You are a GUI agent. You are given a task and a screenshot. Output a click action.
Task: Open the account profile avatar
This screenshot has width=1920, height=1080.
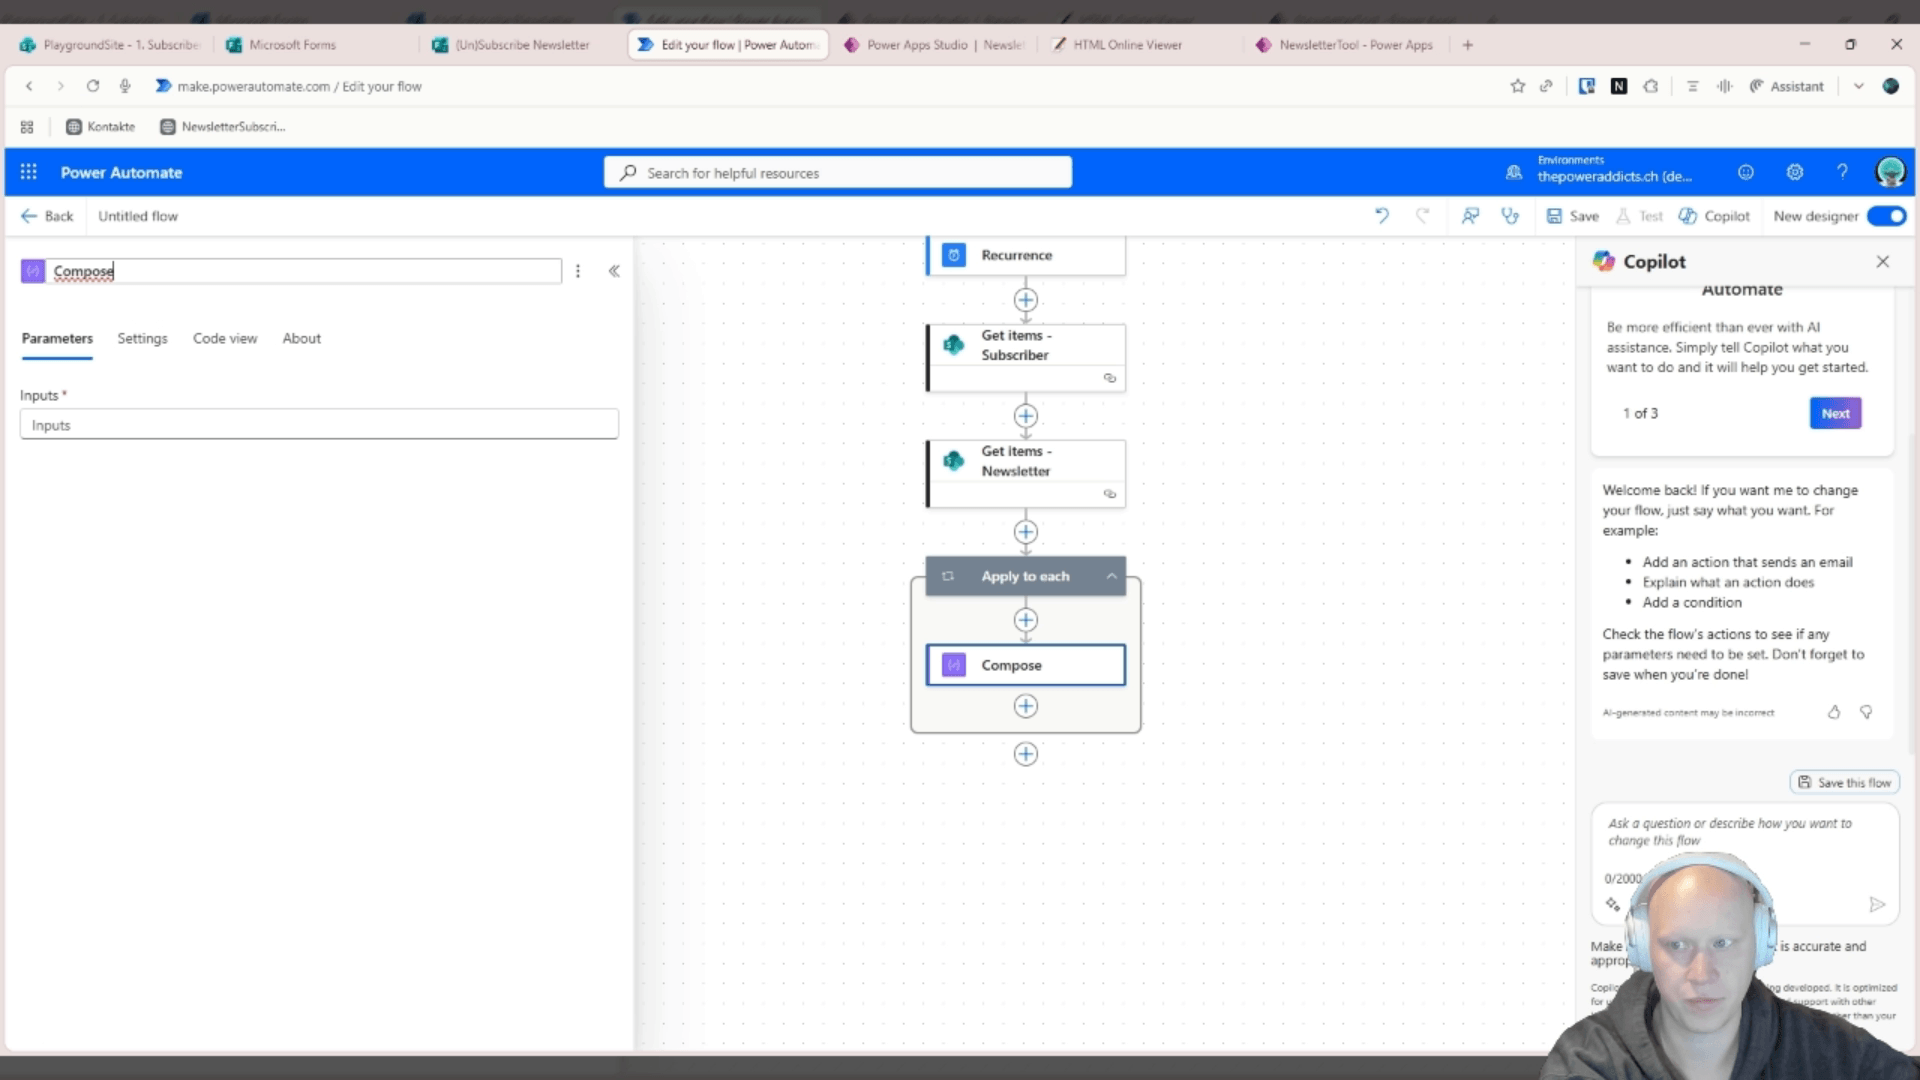[x=1890, y=172]
